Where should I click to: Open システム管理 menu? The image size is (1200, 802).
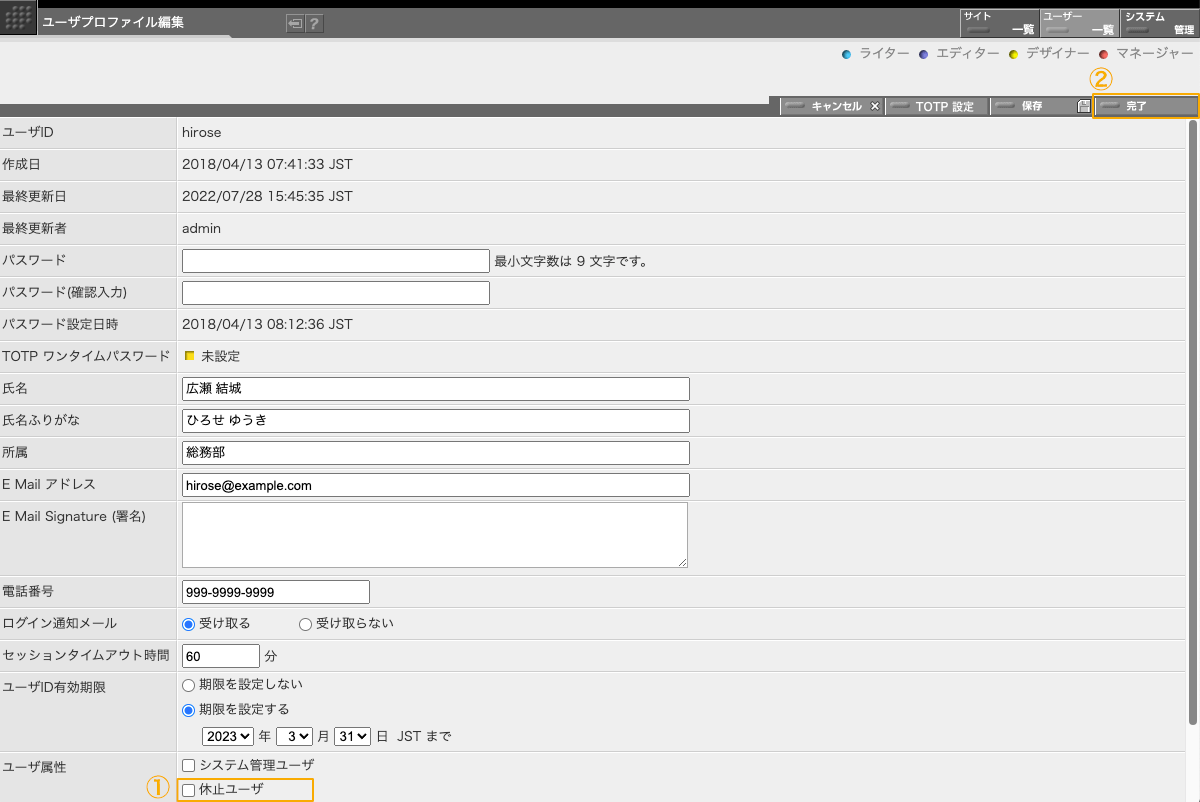coord(1159,23)
